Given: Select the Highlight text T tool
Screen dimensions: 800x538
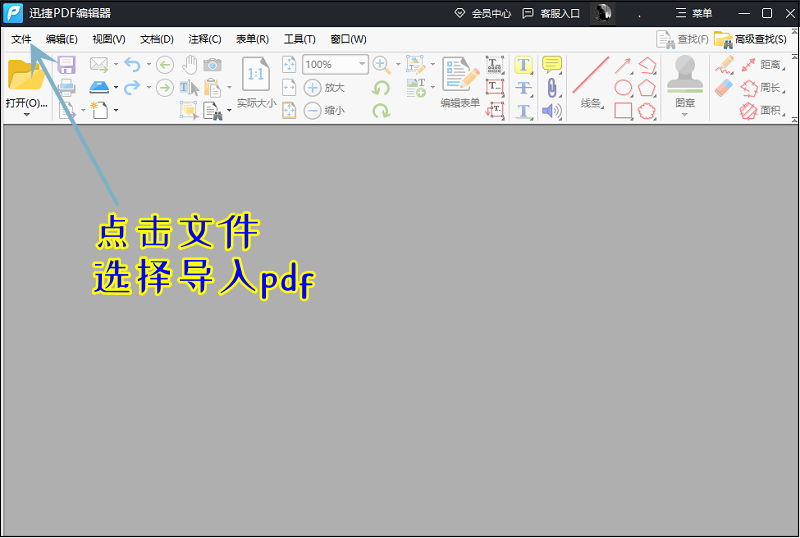Looking at the screenshot, I should coord(523,65).
